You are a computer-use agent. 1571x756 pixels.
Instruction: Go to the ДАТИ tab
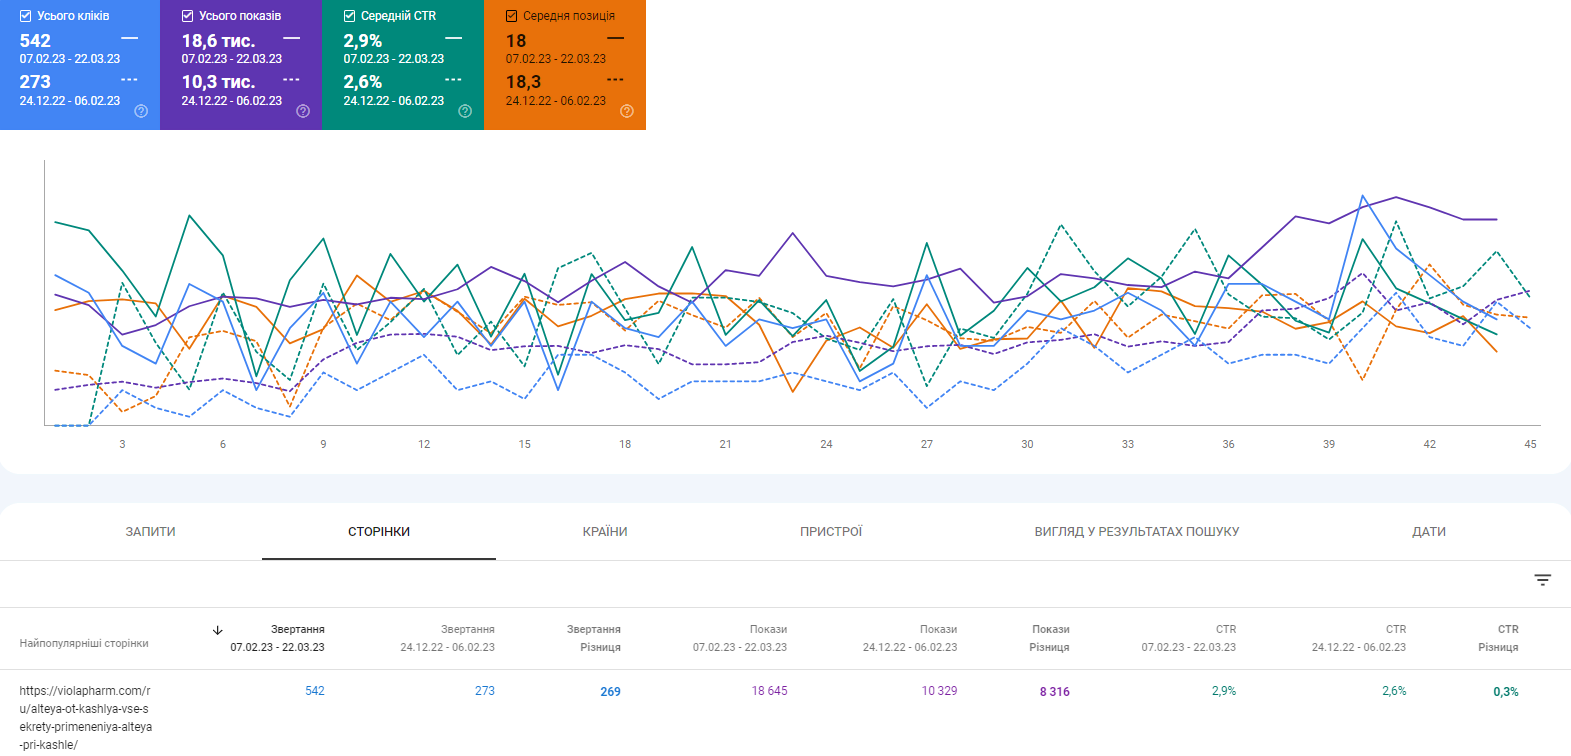tap(1428, 532)
